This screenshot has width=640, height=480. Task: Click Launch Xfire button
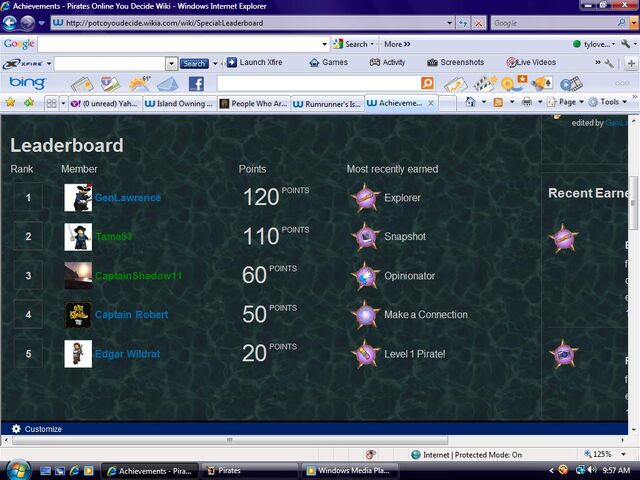coord(255,62)
